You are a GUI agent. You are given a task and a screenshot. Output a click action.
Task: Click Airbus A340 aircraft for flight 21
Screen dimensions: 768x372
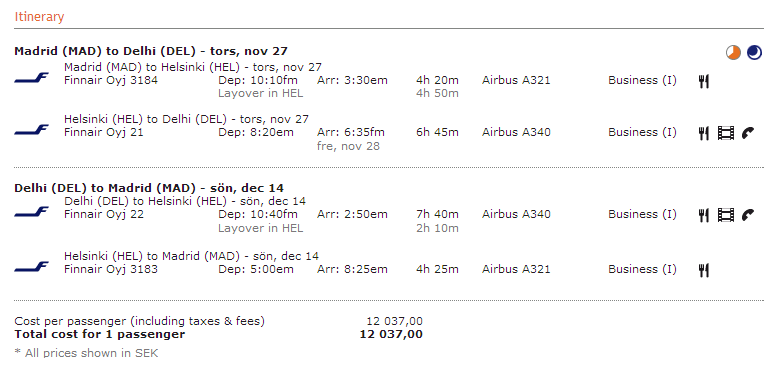516,132
